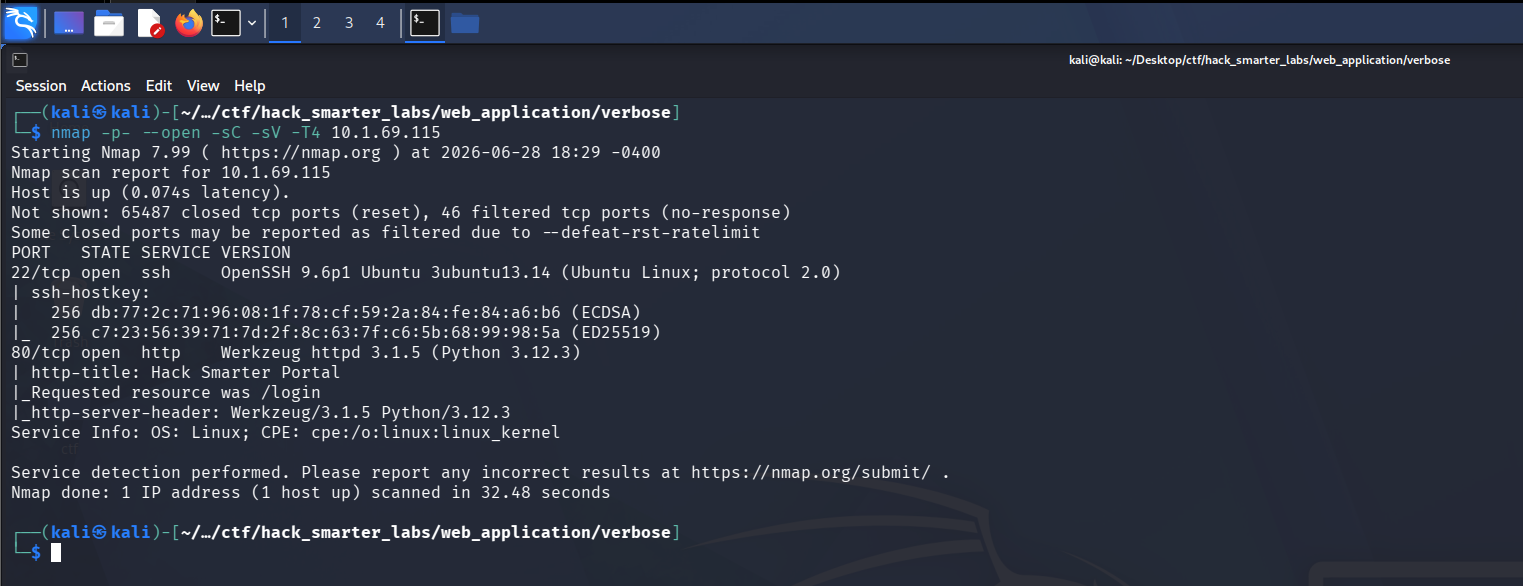Open the Actions menu
This screenshot has width=1523, height=586.
[x=106, y=86]
